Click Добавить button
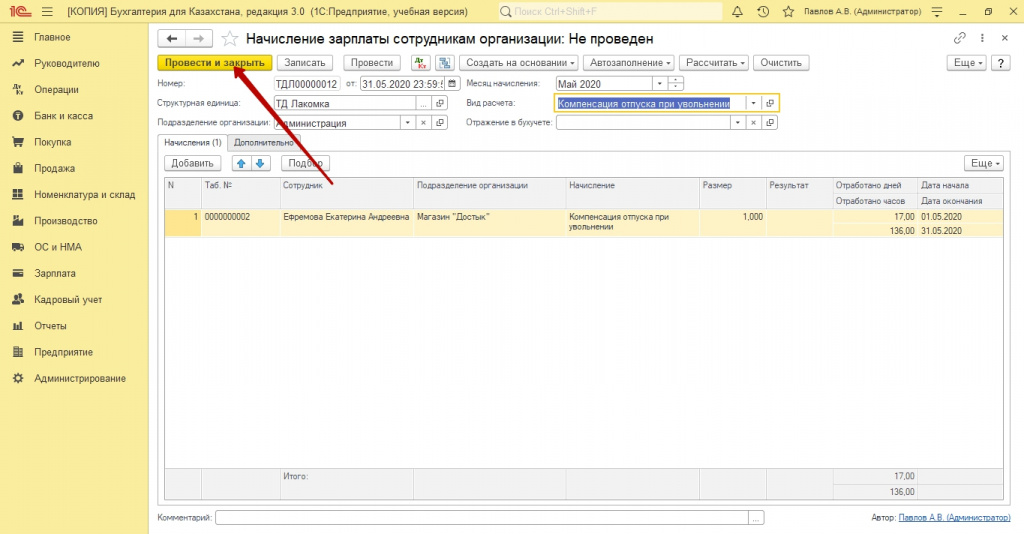The width and height of the screenshot is (1024, 534). click(192, 163)
